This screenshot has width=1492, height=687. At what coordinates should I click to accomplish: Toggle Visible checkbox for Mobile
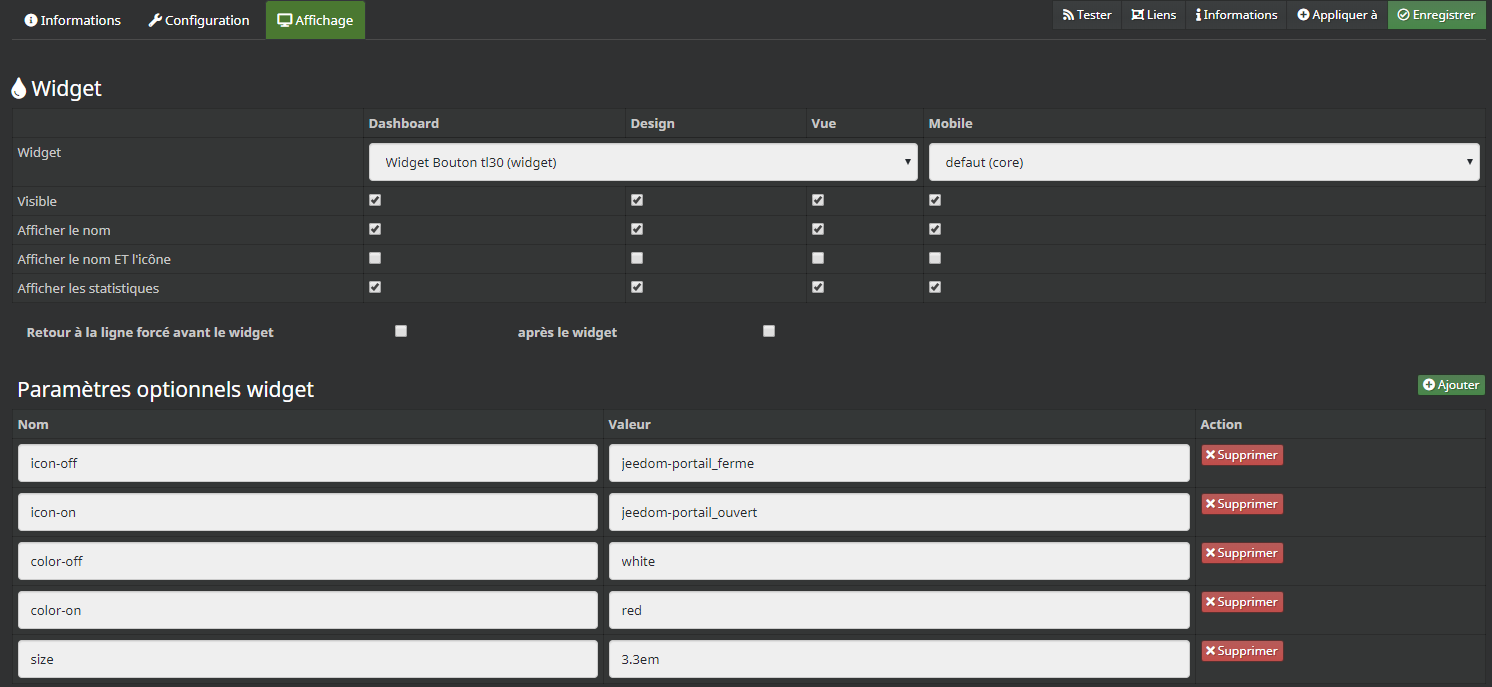pyautogui.click(x=935, y=200)
